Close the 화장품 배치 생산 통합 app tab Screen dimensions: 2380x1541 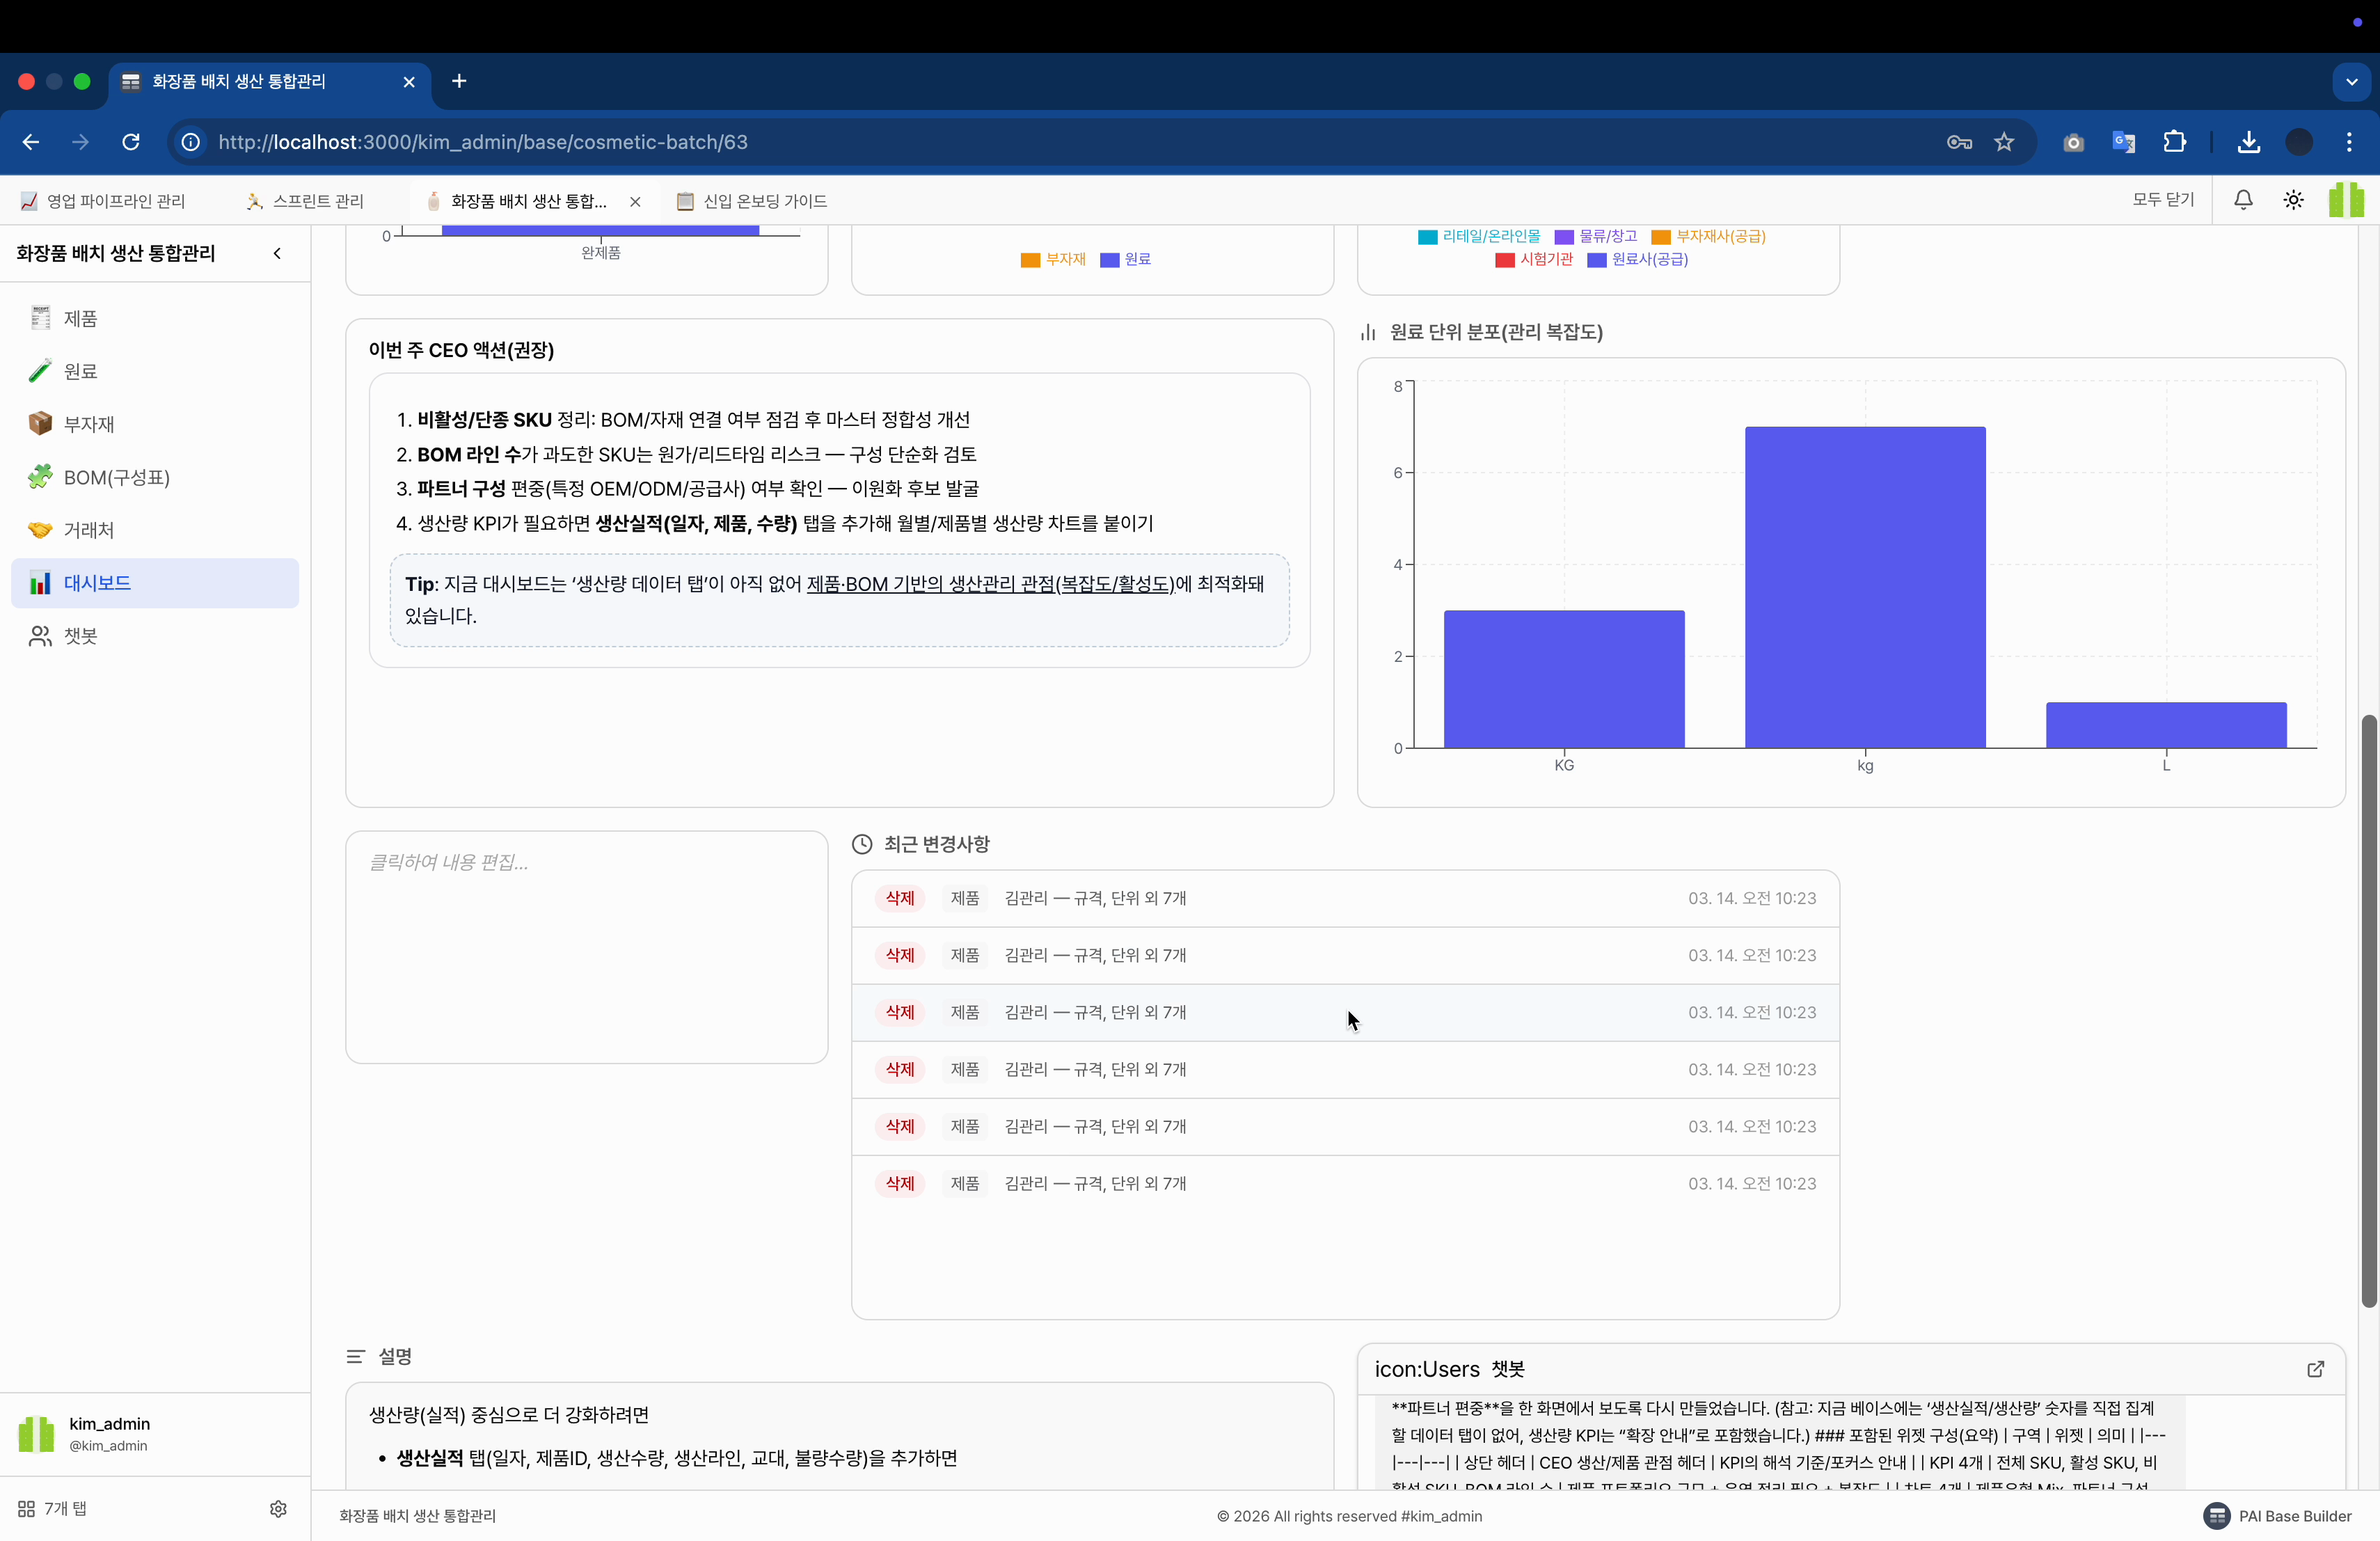tap(635, 201)
